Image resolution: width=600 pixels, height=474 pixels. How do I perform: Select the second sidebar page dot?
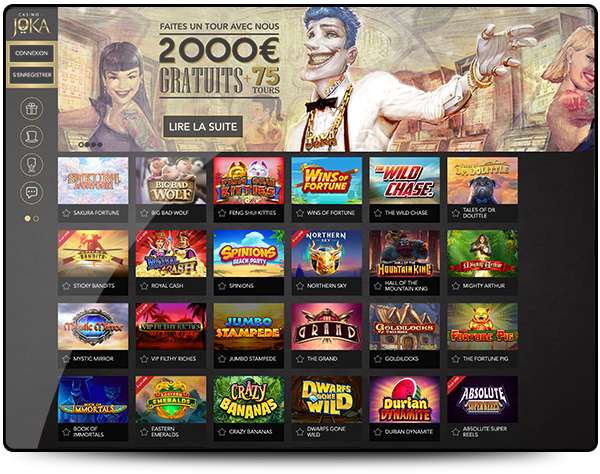tap(36, 219)
